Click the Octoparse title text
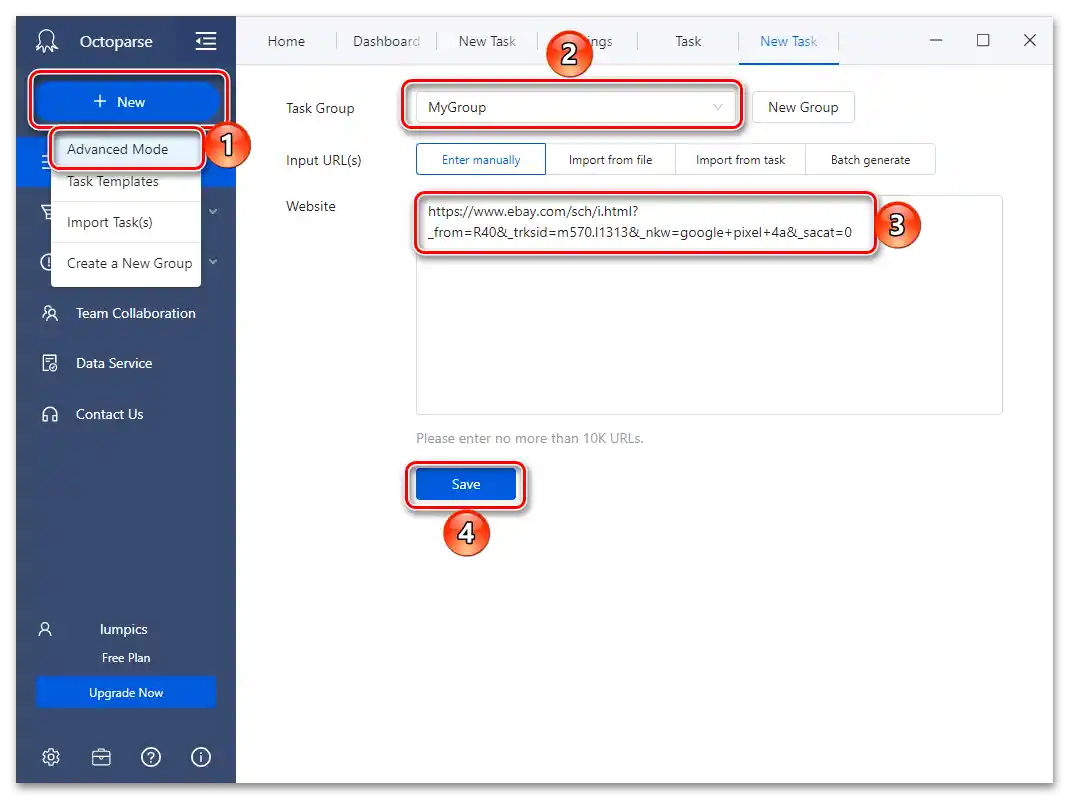This screenshot has width=1069, height=799. point(116,42)
